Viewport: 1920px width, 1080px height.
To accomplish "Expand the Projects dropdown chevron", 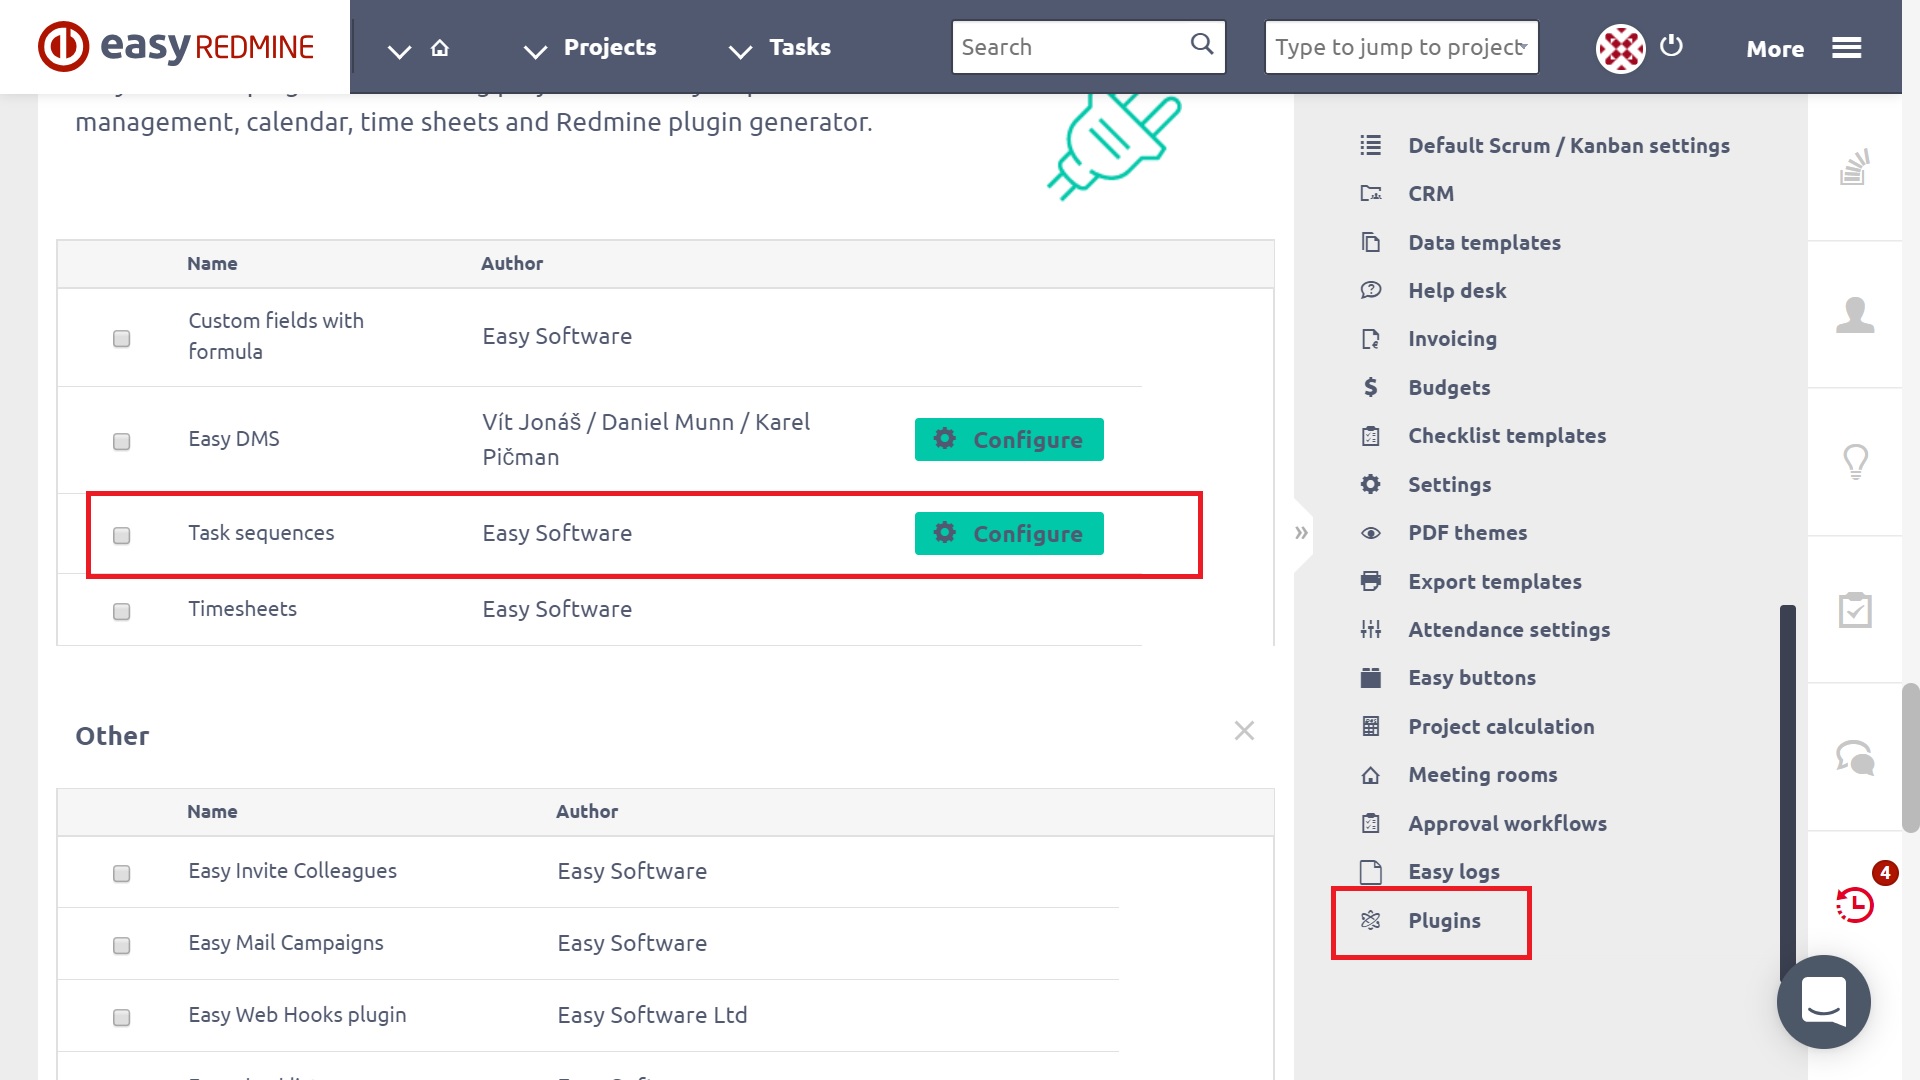I will [x=536, y=50].
